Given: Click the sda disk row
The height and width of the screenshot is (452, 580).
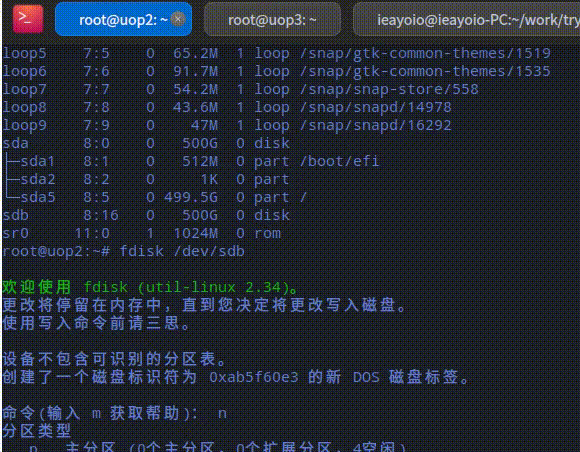Looking at the screenshot, I should pos(146,143).
